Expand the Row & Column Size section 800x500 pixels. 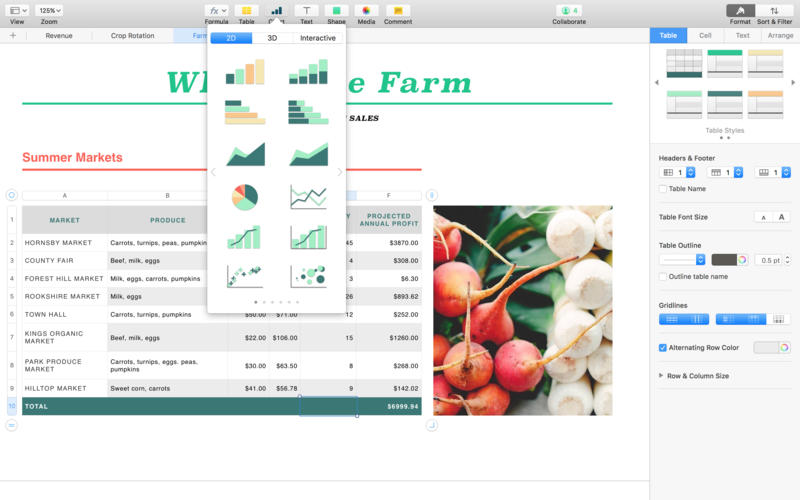[x=661, y=376]
